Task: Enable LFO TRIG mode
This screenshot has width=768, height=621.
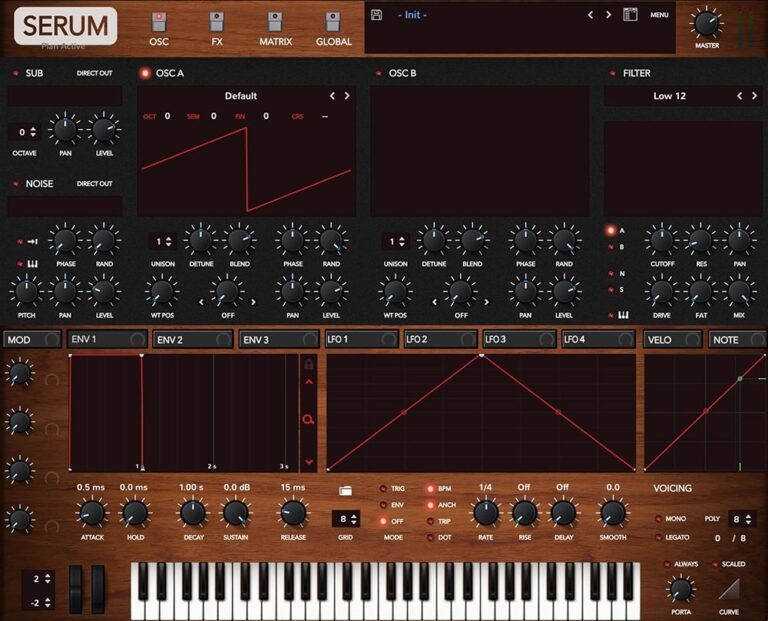Action: (383, 488)
